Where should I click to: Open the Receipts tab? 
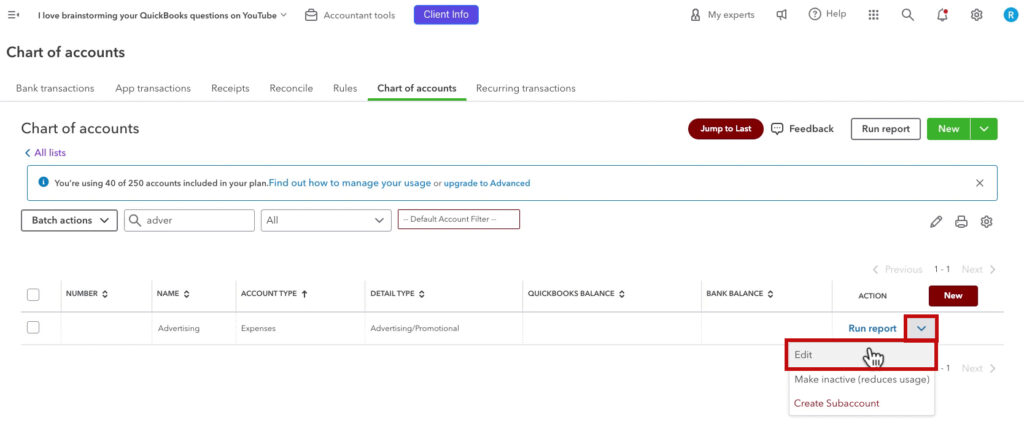click(230, 88)
